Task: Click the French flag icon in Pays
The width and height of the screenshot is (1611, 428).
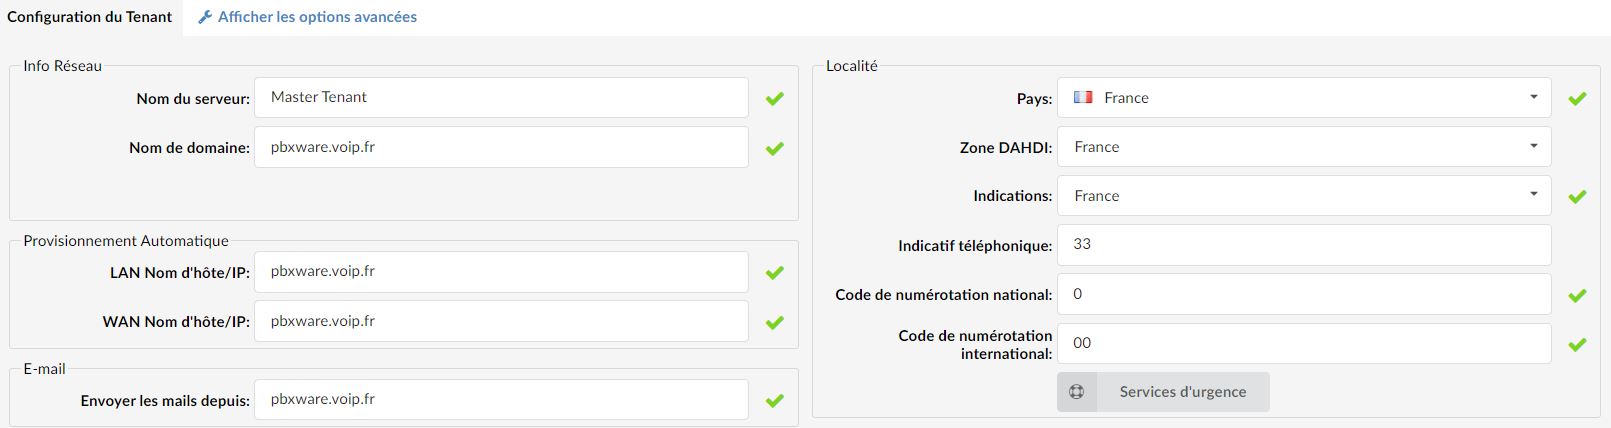Action: click(1083, 98)
